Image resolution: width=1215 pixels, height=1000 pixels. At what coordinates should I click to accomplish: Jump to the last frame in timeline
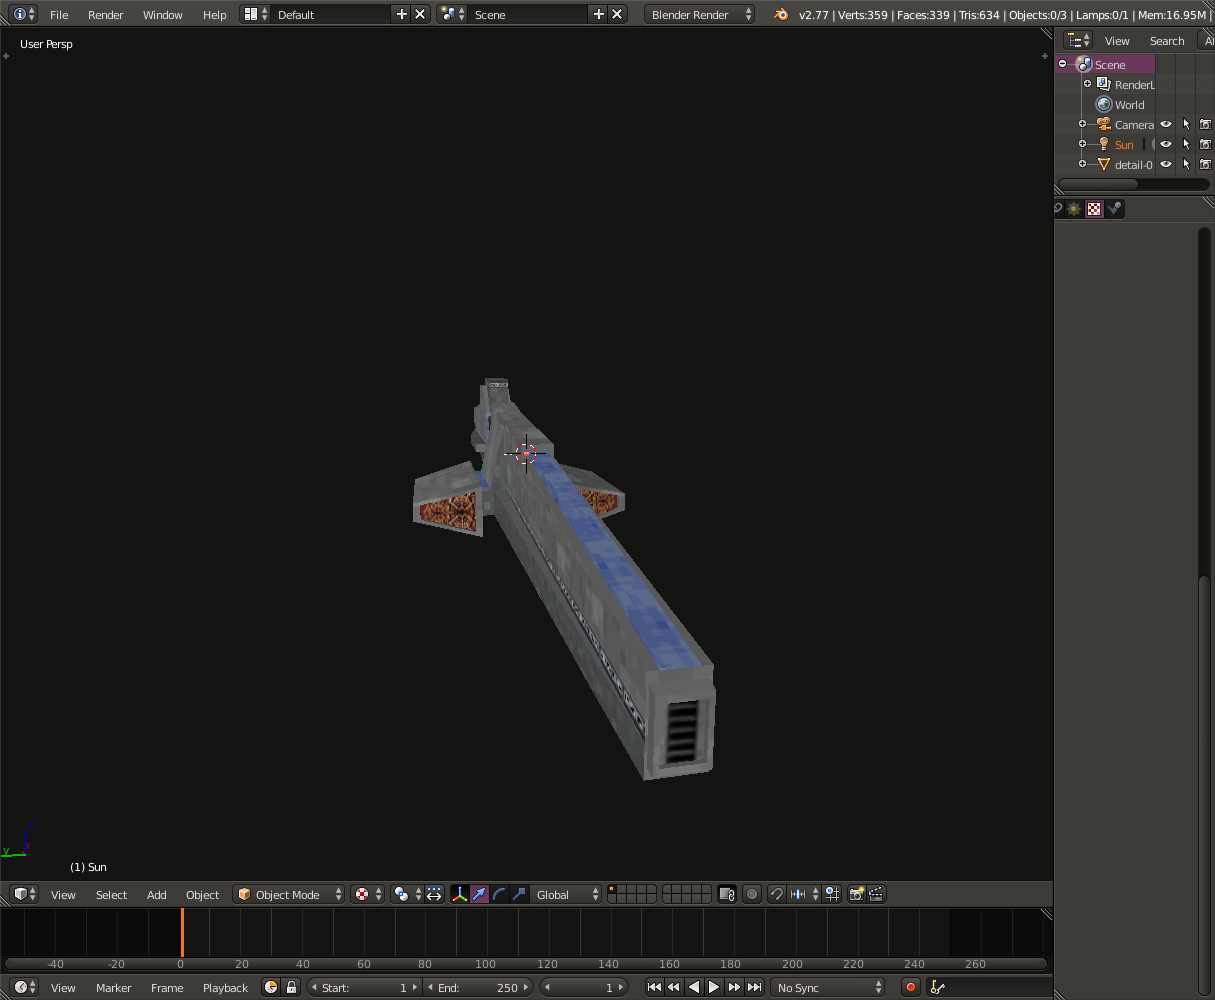click(x=755, y=987)
